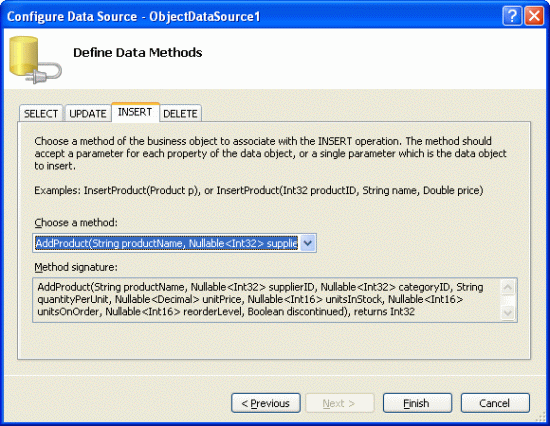Switch to the SELECT tab
The height and width of the screenshot is (426, 550).
41,114
